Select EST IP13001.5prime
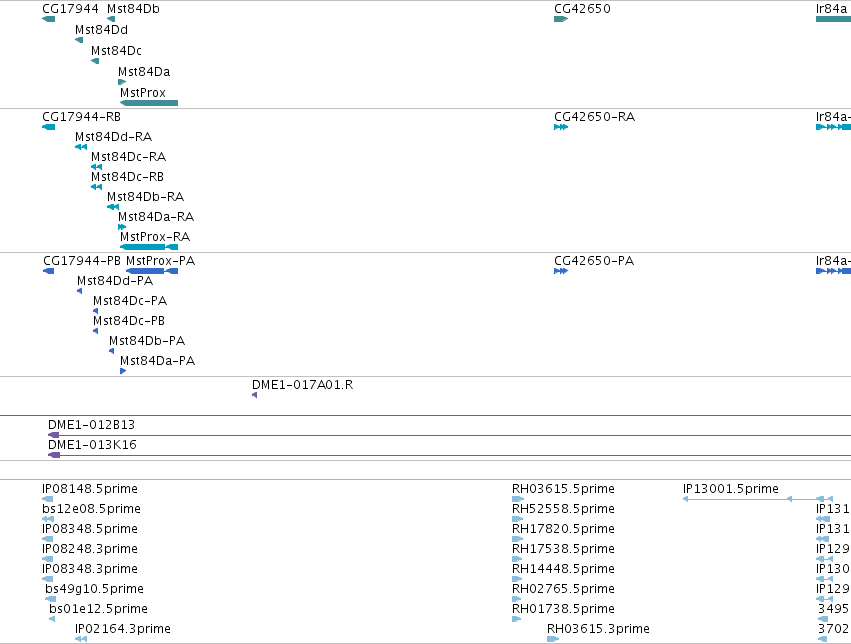Image resolution: width=851 pixels, height=644 pixels. [731, 489]
